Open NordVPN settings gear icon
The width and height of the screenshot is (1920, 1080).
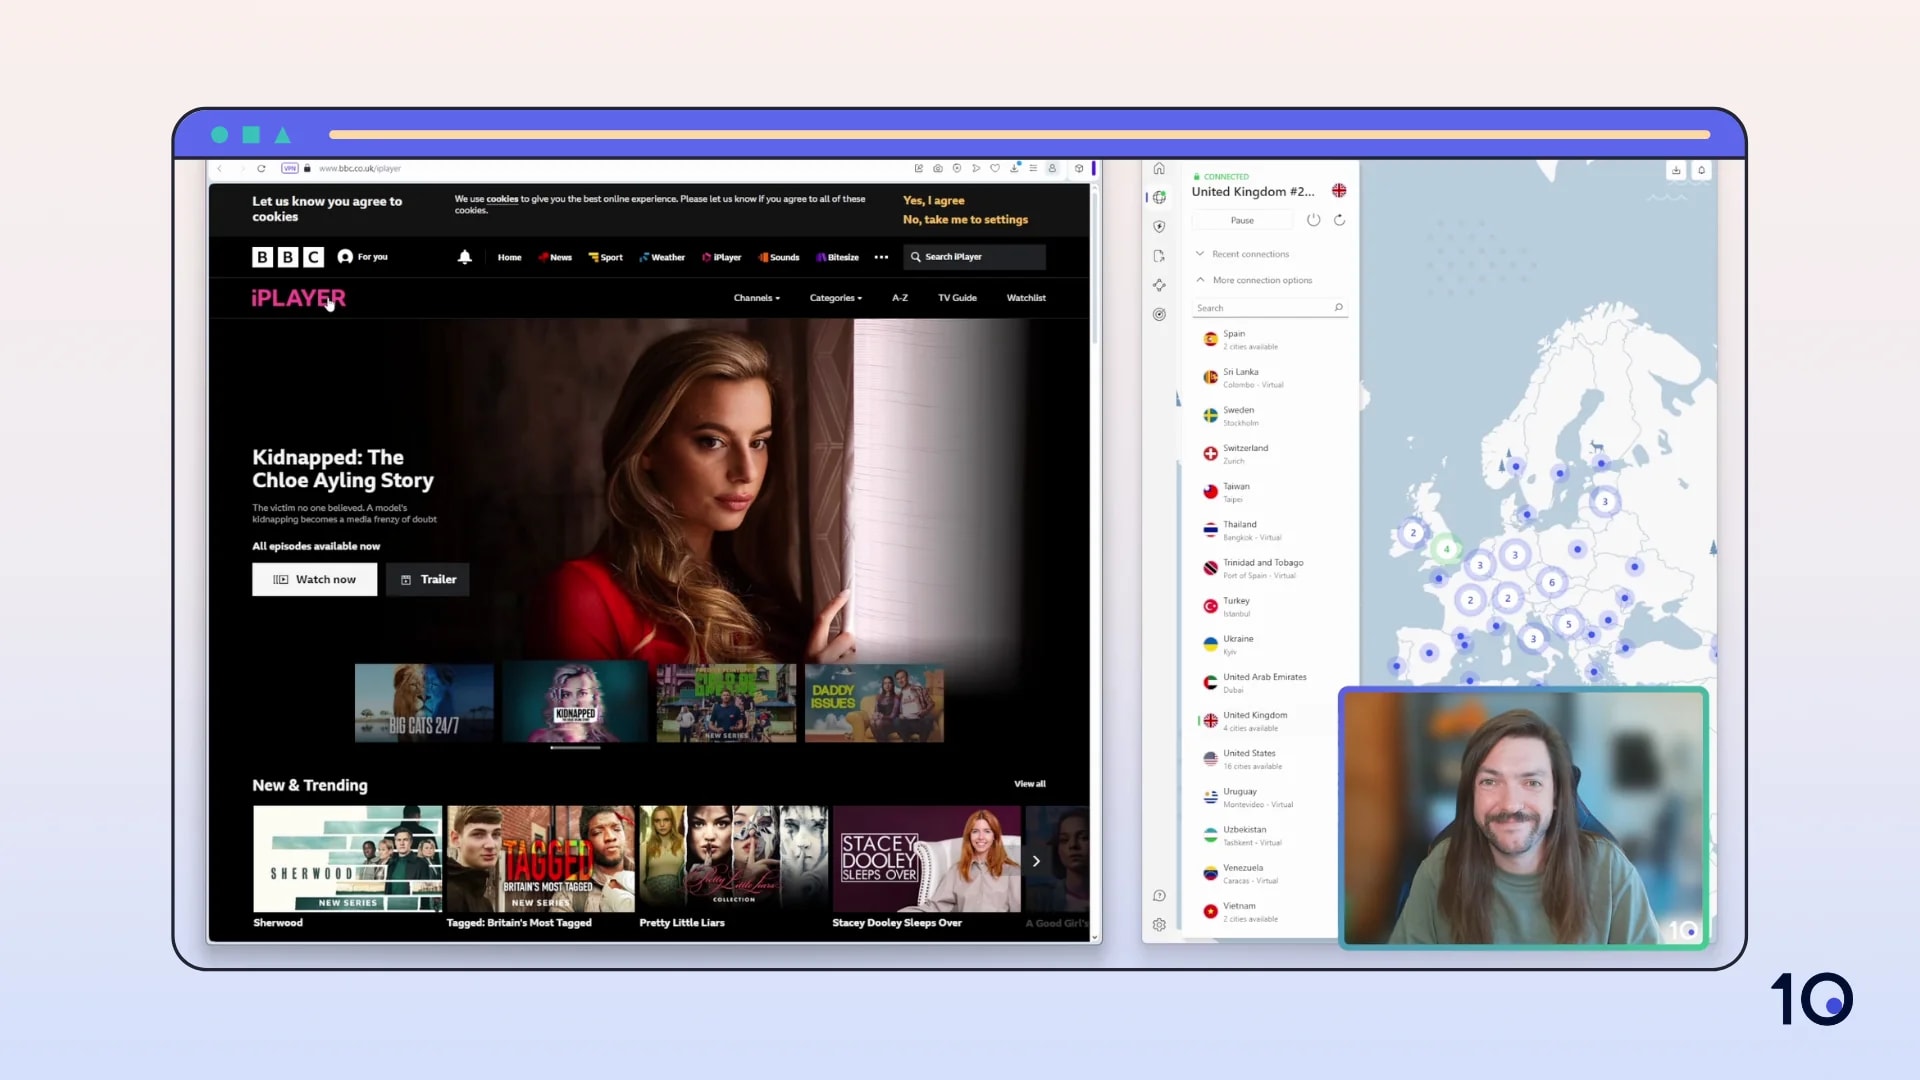point(1159,925)
